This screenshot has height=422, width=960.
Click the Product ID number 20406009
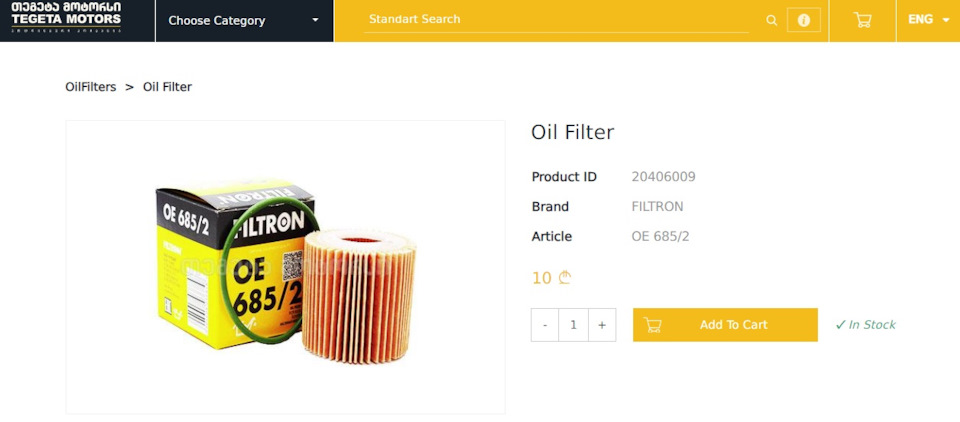(x=663, y=177)
